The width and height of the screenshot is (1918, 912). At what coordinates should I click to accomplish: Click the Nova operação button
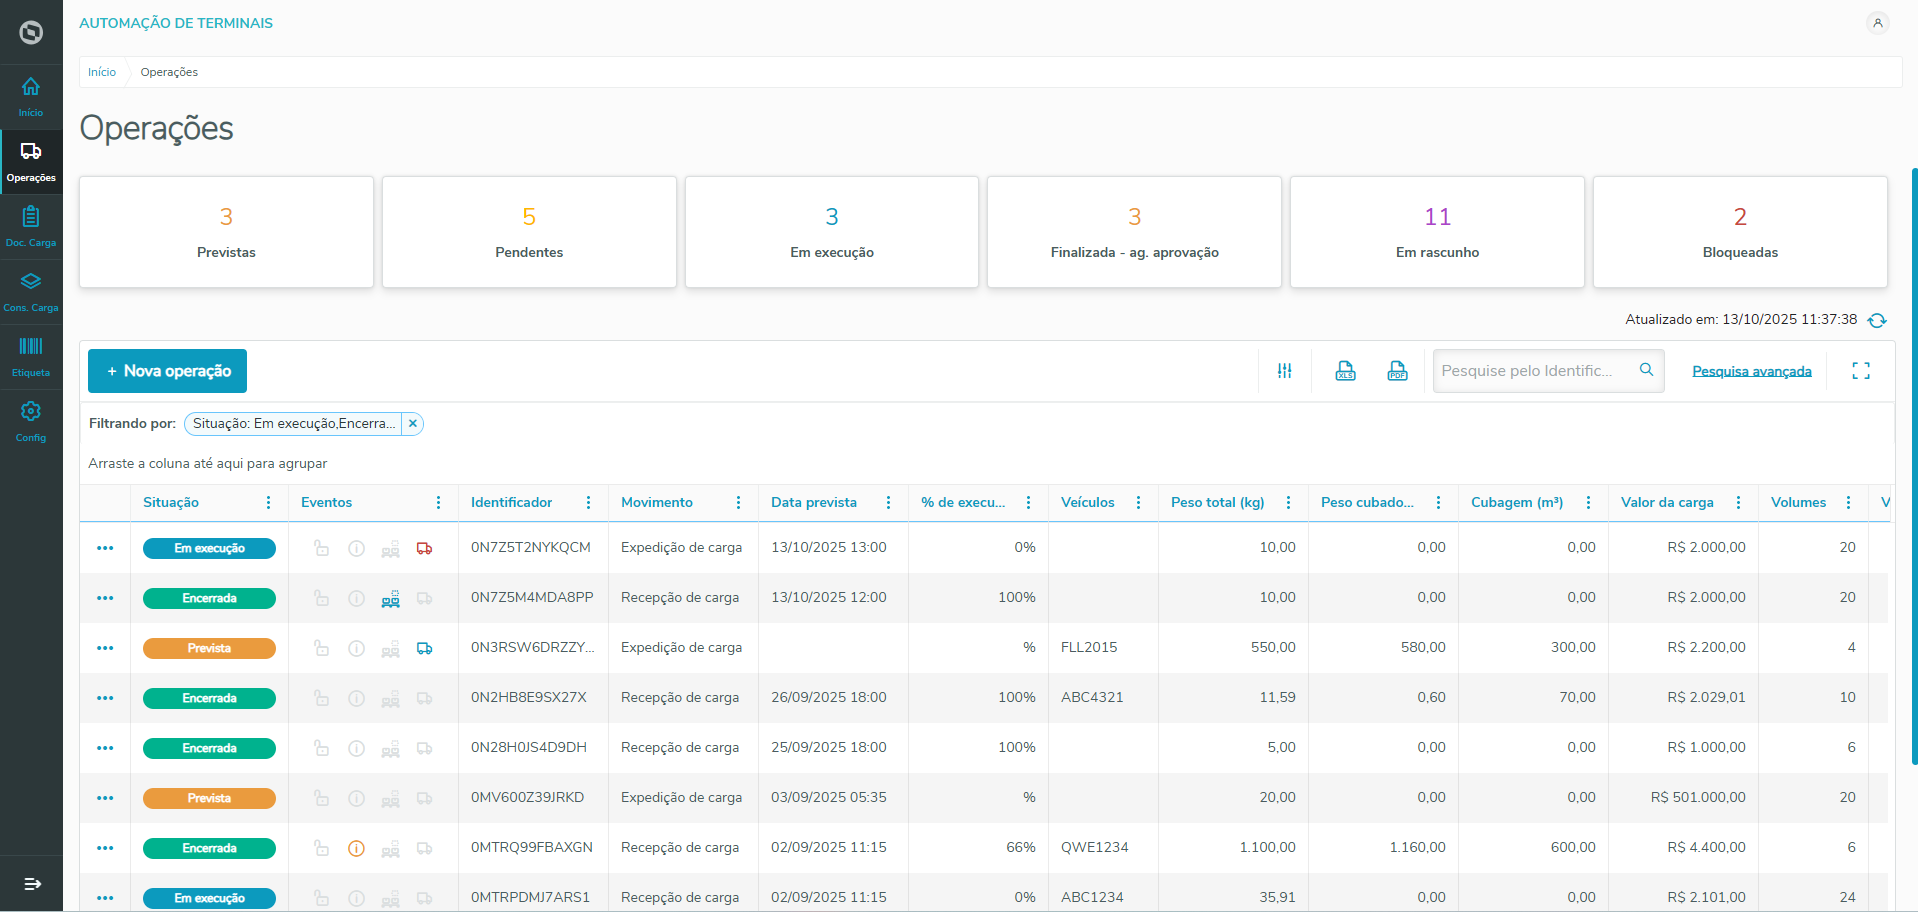[x=167, y=371]
